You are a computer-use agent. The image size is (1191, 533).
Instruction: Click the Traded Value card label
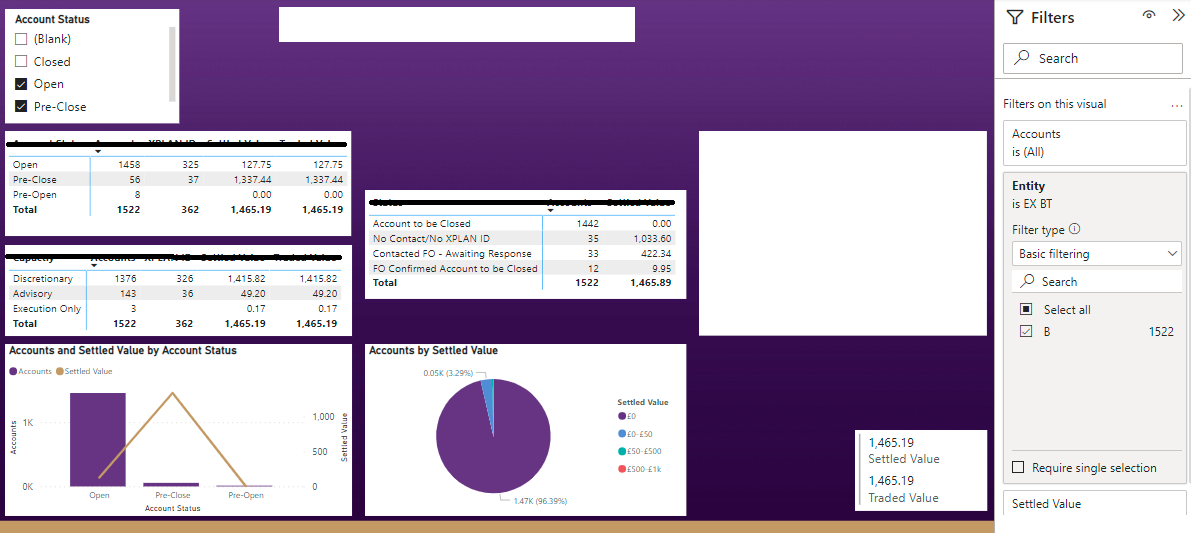click(x=903, y=498)
